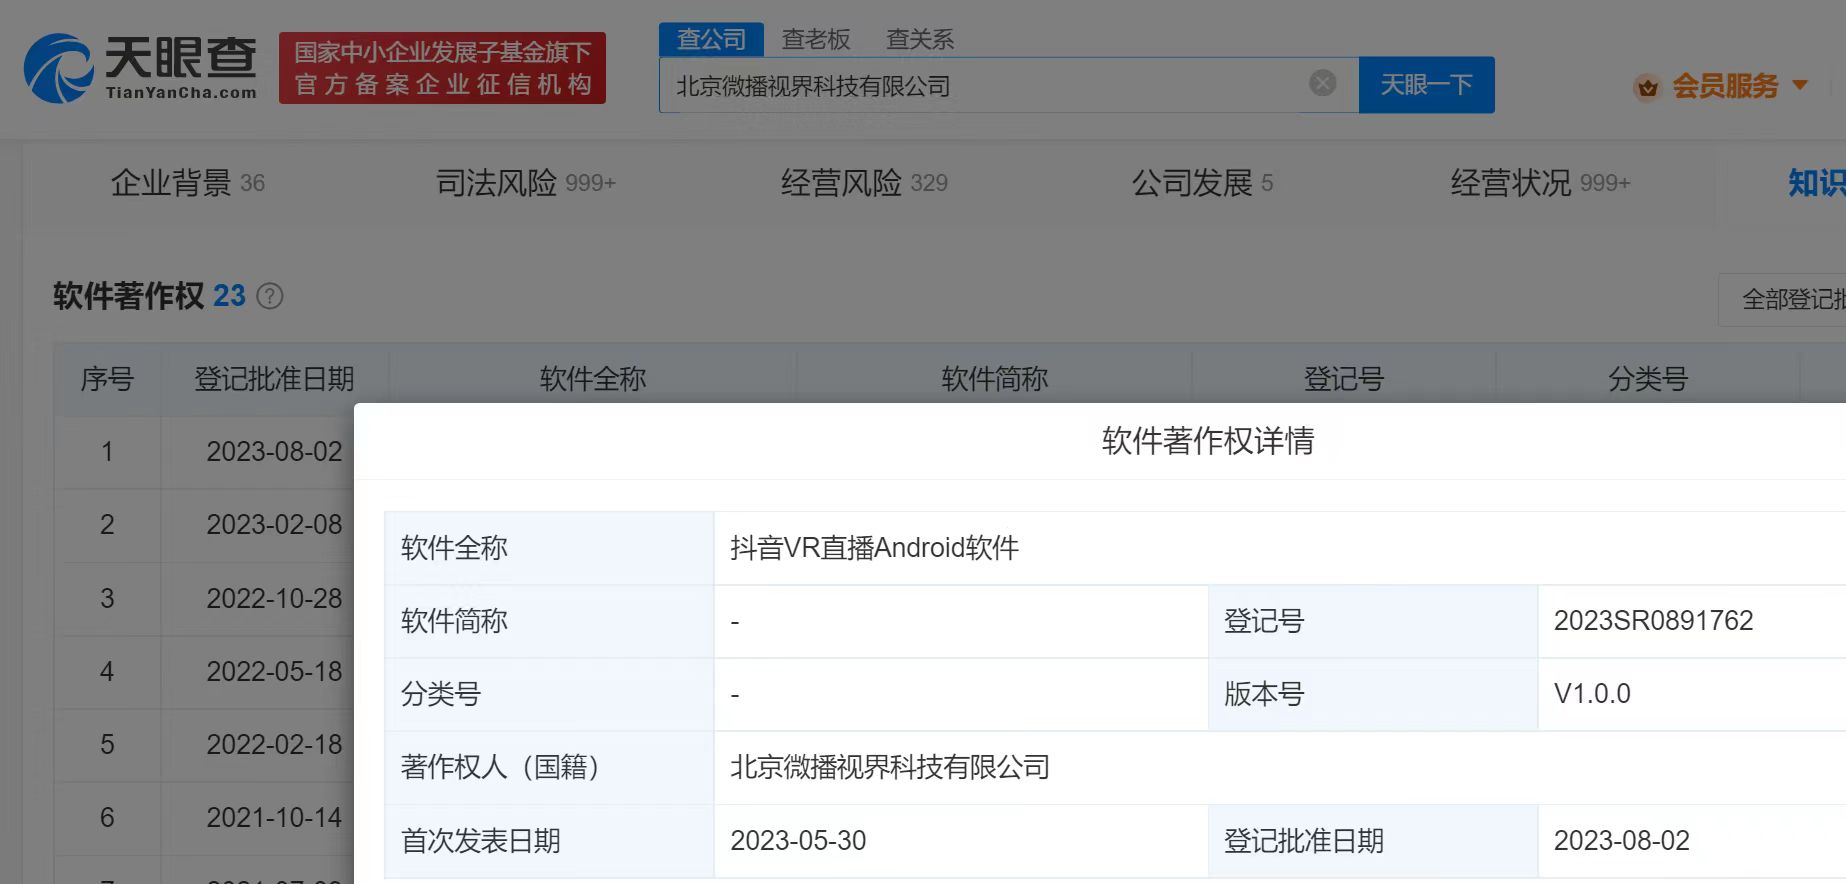This screenshot has height=884, width=1846.
Task: Click the 版本号 label cell
Action: [x=1373, y=694]
